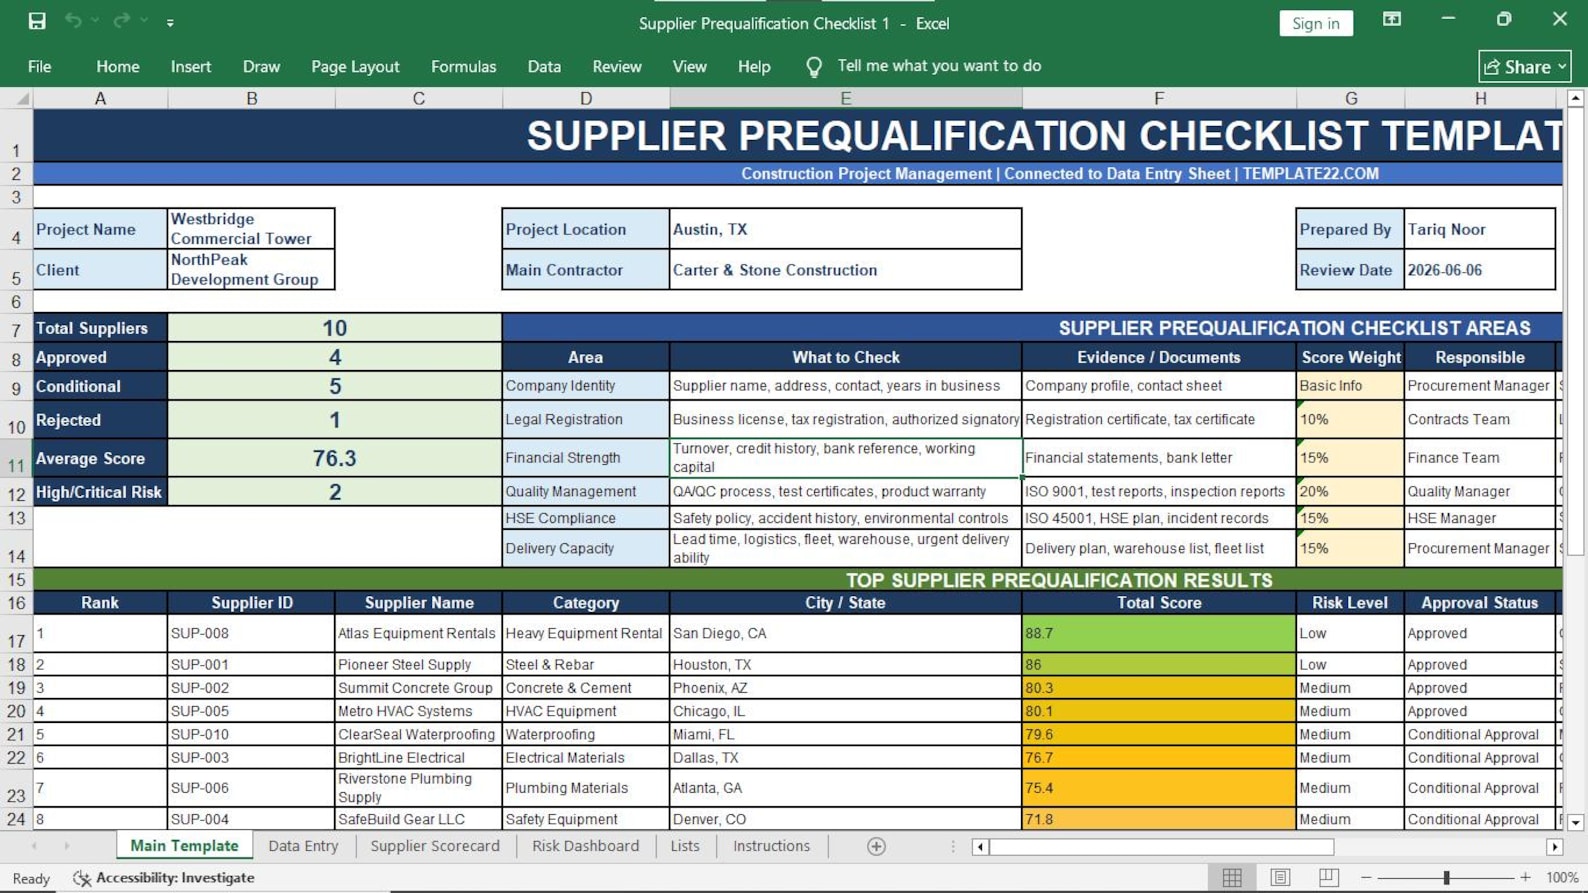Click the Tell me lightbulb icon
Image resolution: width=1588 pixels, height=893 pixels.
coord(814,67)
